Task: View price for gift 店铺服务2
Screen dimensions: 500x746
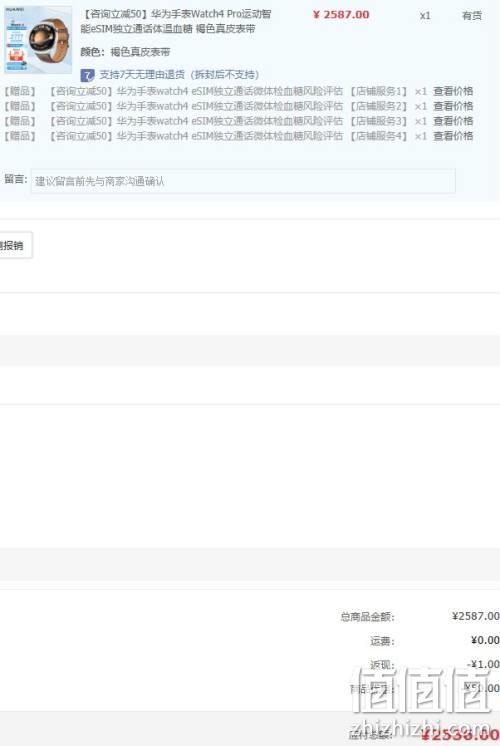Action: (x=453, y=106)
